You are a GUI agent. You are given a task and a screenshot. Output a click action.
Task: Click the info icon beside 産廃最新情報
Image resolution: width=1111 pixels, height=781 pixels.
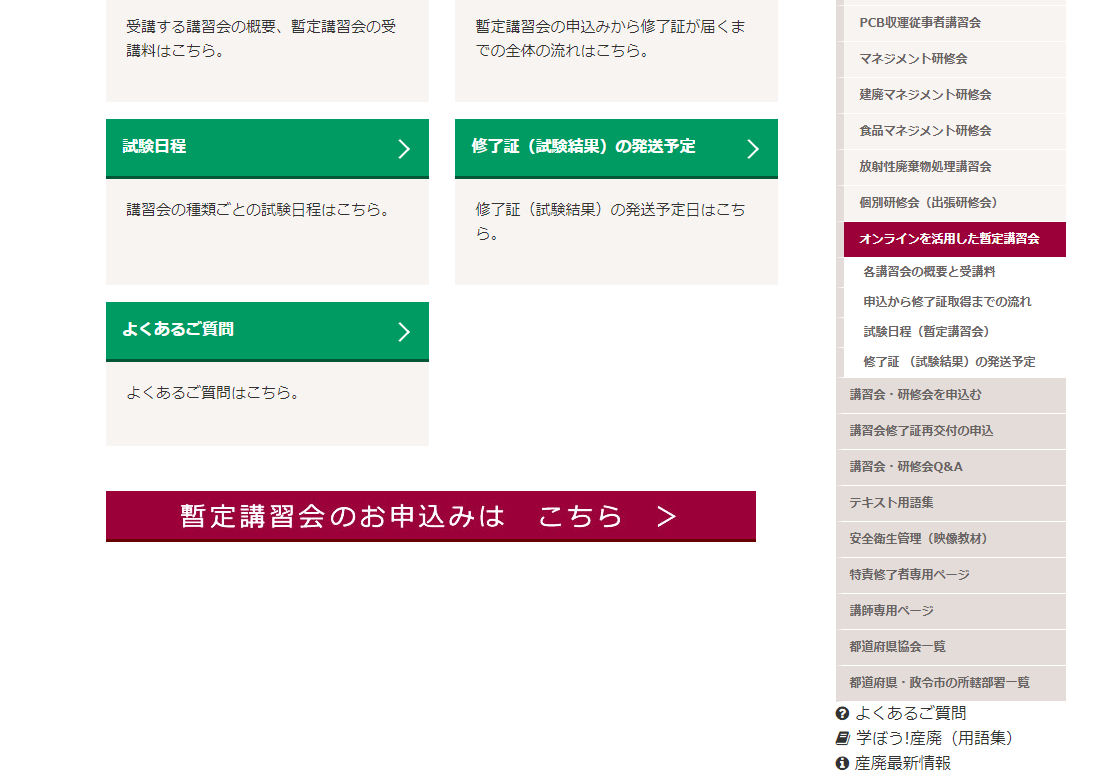tap(842, 764)
